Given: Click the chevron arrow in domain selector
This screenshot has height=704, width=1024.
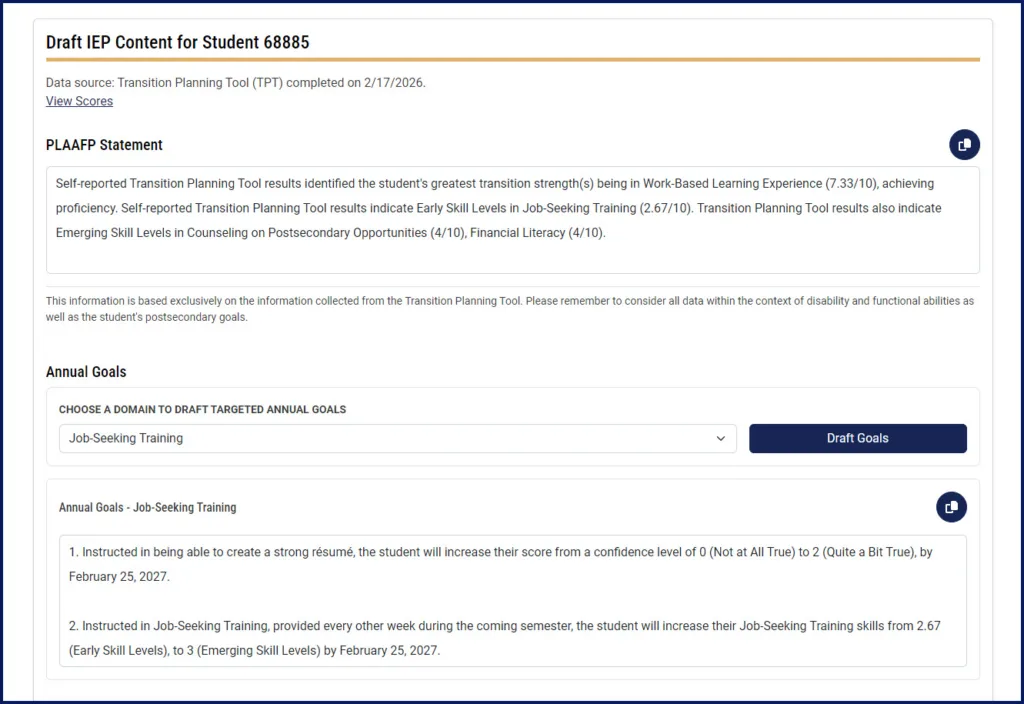Looking at the screenshot, I should (x=720, y=438).
